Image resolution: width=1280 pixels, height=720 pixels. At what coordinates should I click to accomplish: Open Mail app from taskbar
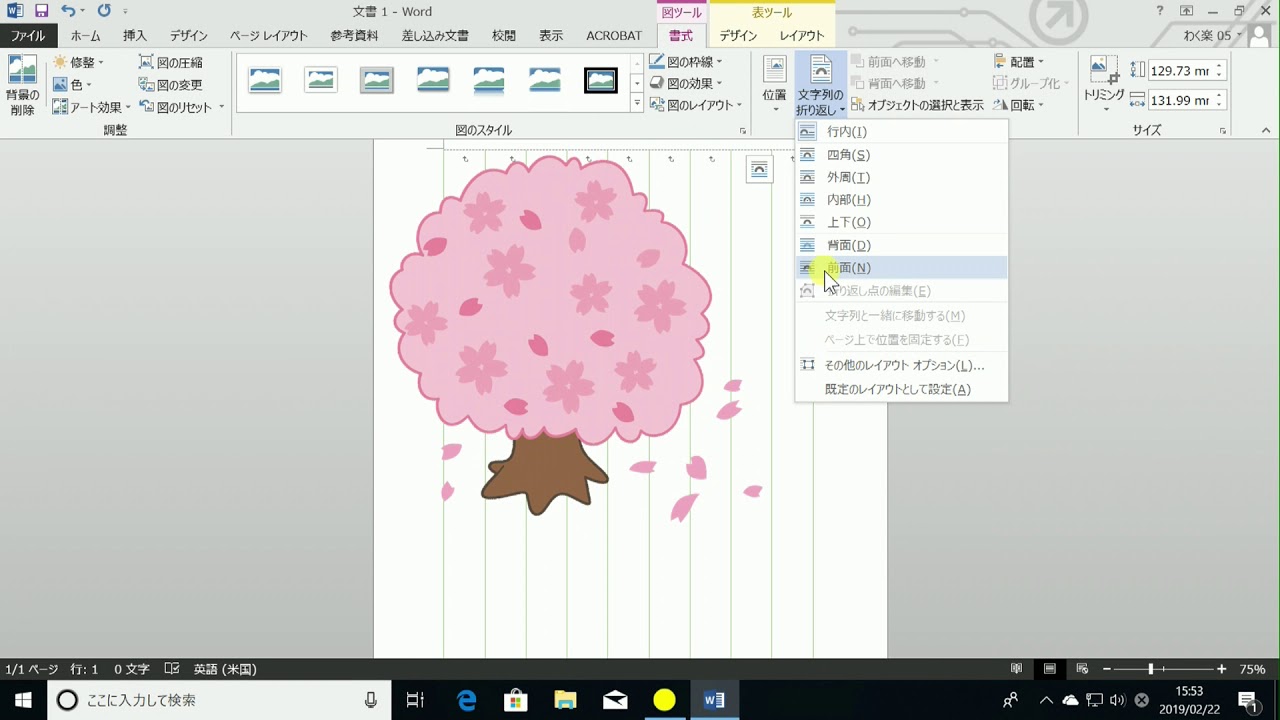pyautogui.click(x=615, y=700)
